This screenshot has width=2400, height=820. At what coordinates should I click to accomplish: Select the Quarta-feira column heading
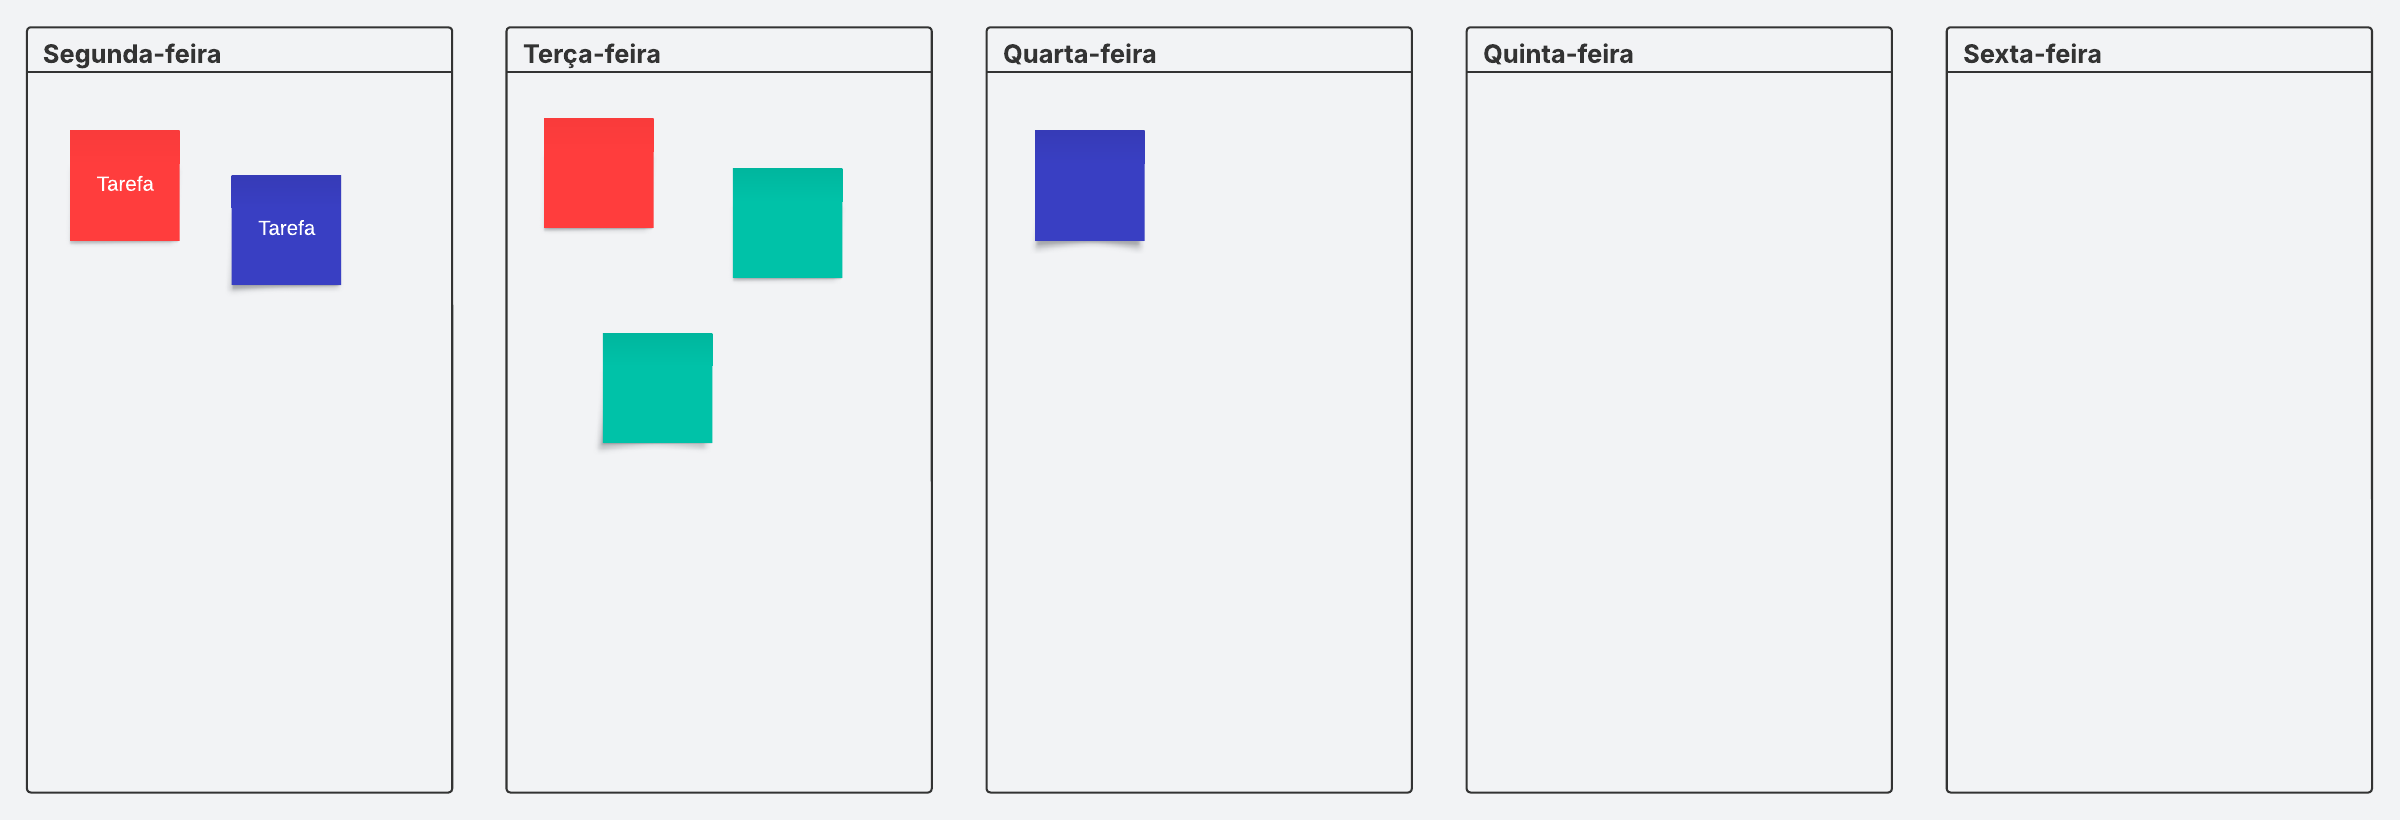pyautogui.click(x=1079, y=54)
